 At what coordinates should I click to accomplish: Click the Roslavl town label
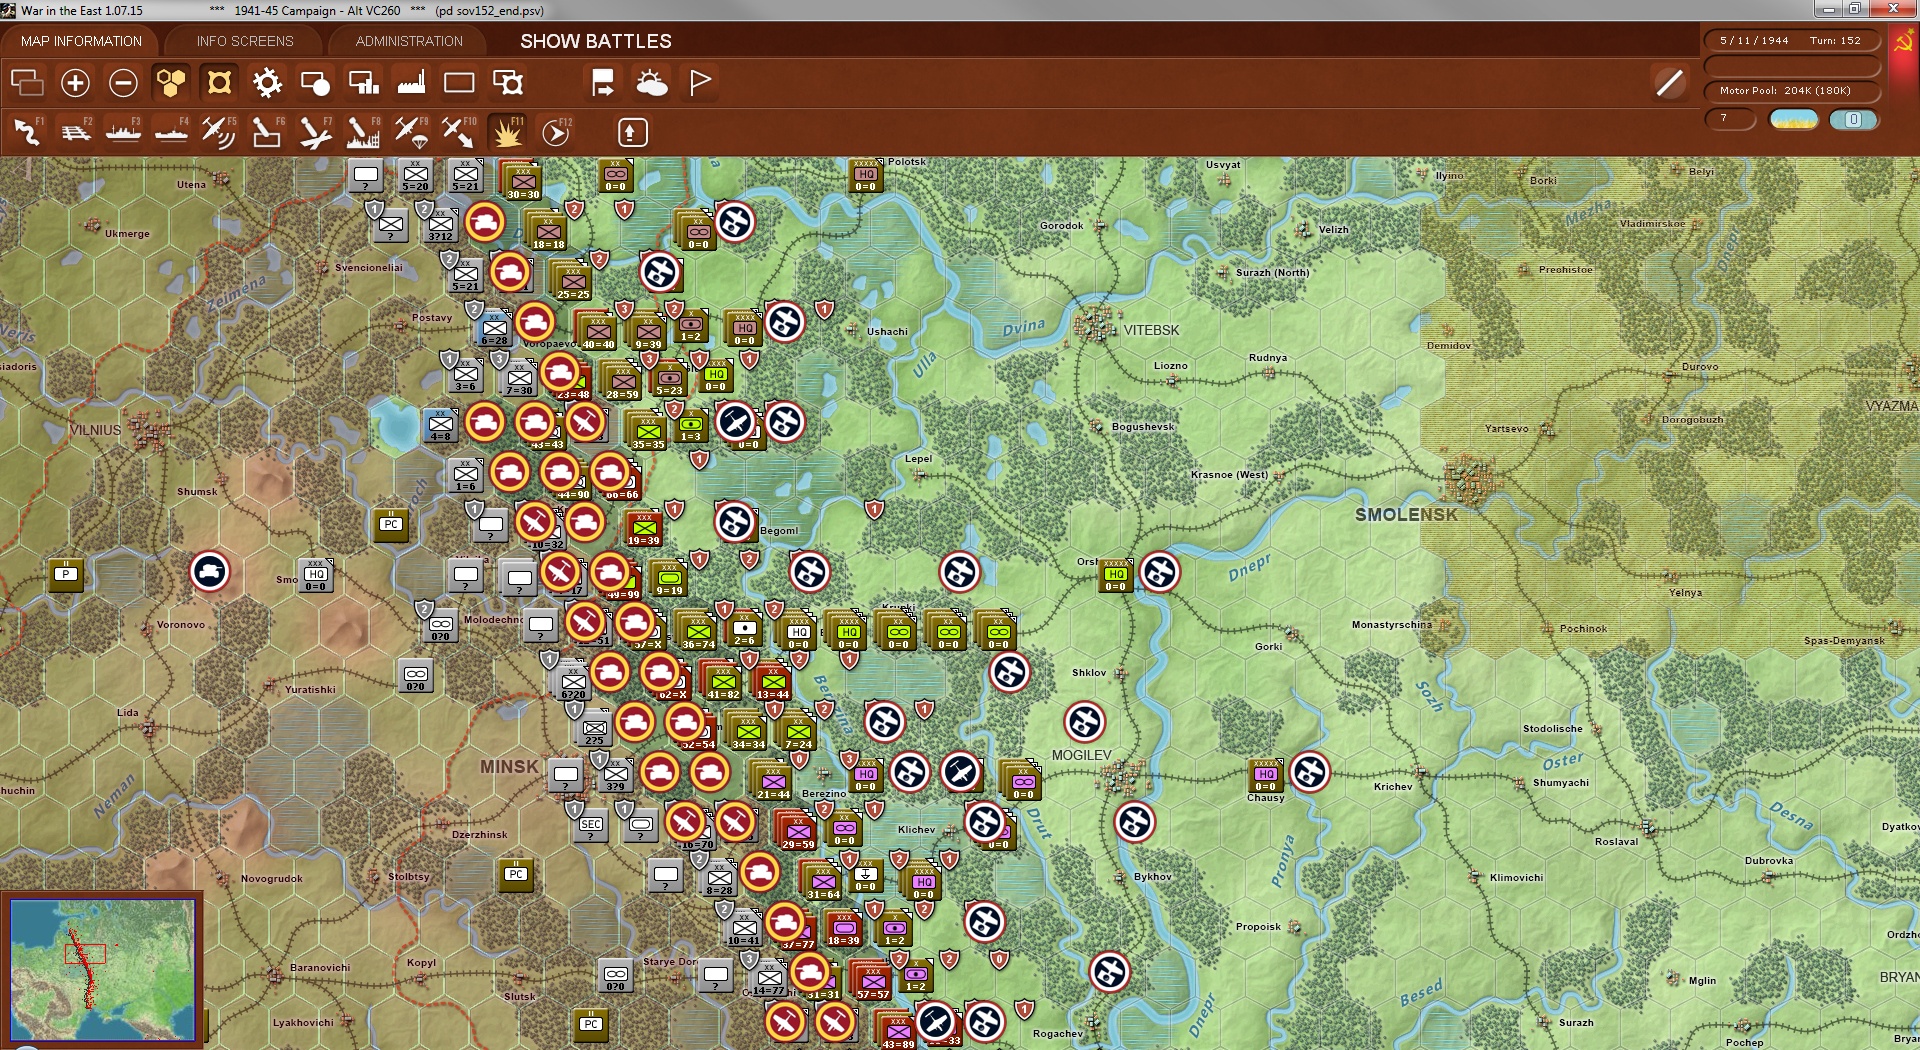tap(1616, 842)
